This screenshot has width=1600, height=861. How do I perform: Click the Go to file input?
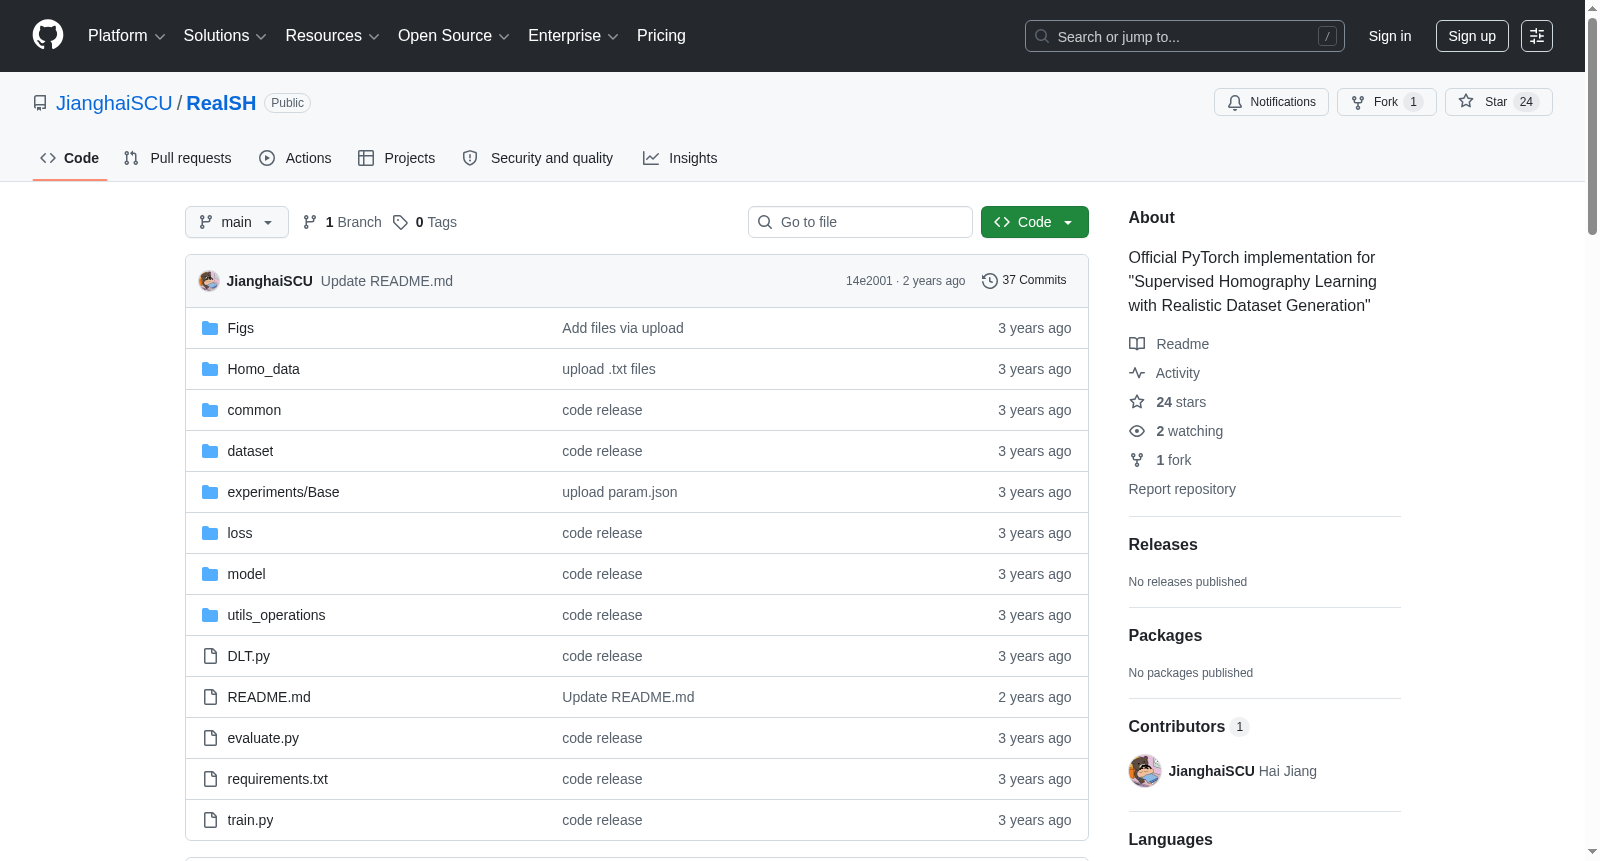click(860, 222)
